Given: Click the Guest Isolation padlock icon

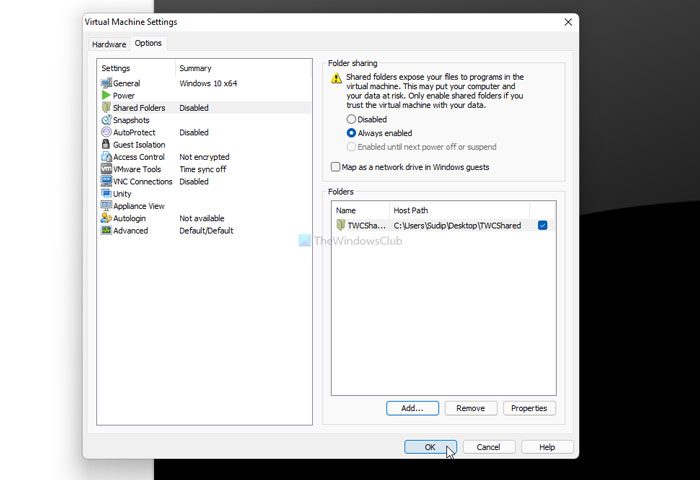Looking at the screenshot, I should pyautogui.click(x=106, y=144).
